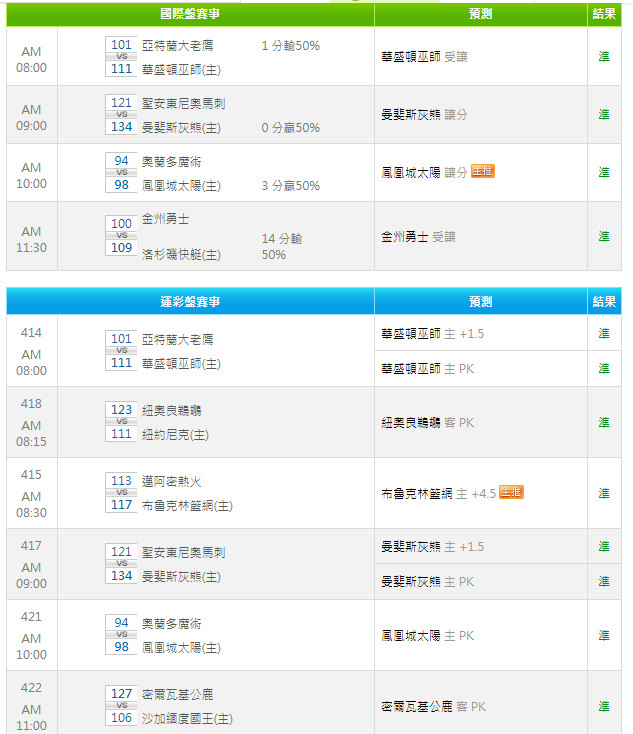Click handicap text 14 分輸 50%
This screenshot has height=734, width=633.
point(282,247)
